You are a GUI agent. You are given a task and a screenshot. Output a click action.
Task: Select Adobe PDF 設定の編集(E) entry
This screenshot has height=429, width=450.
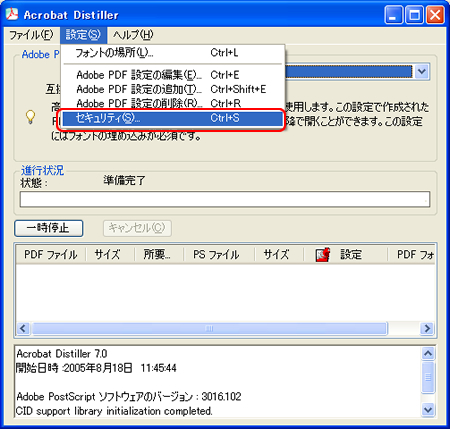(x=173, y=75)
